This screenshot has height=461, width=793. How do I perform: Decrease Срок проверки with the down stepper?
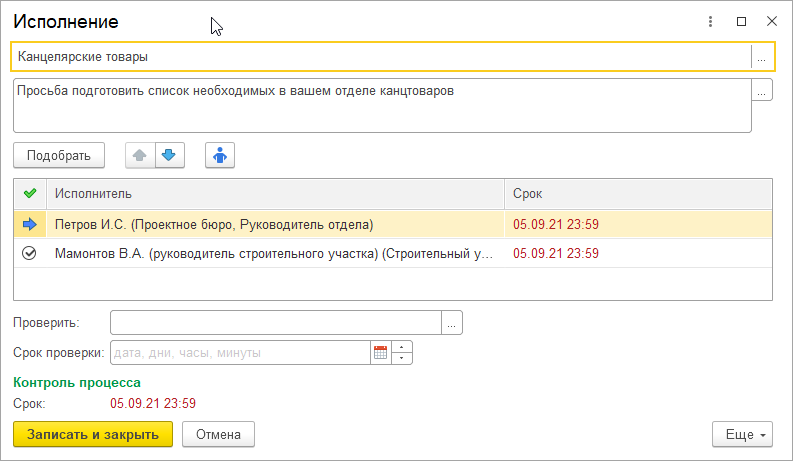click(x=402, y=358)
